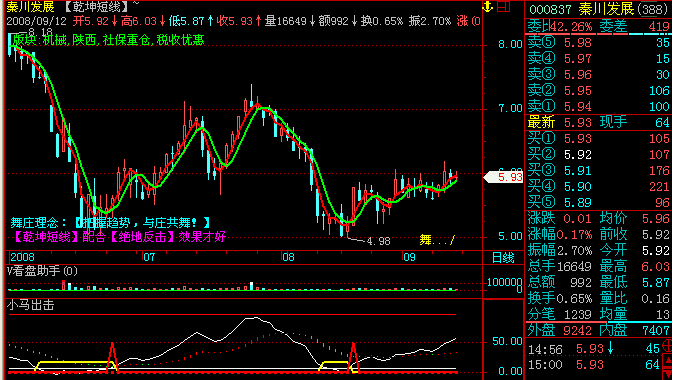Click the 委比 buy/sell ratio color bar
This screenshot has height=380, width=673.
pos(599,33)
